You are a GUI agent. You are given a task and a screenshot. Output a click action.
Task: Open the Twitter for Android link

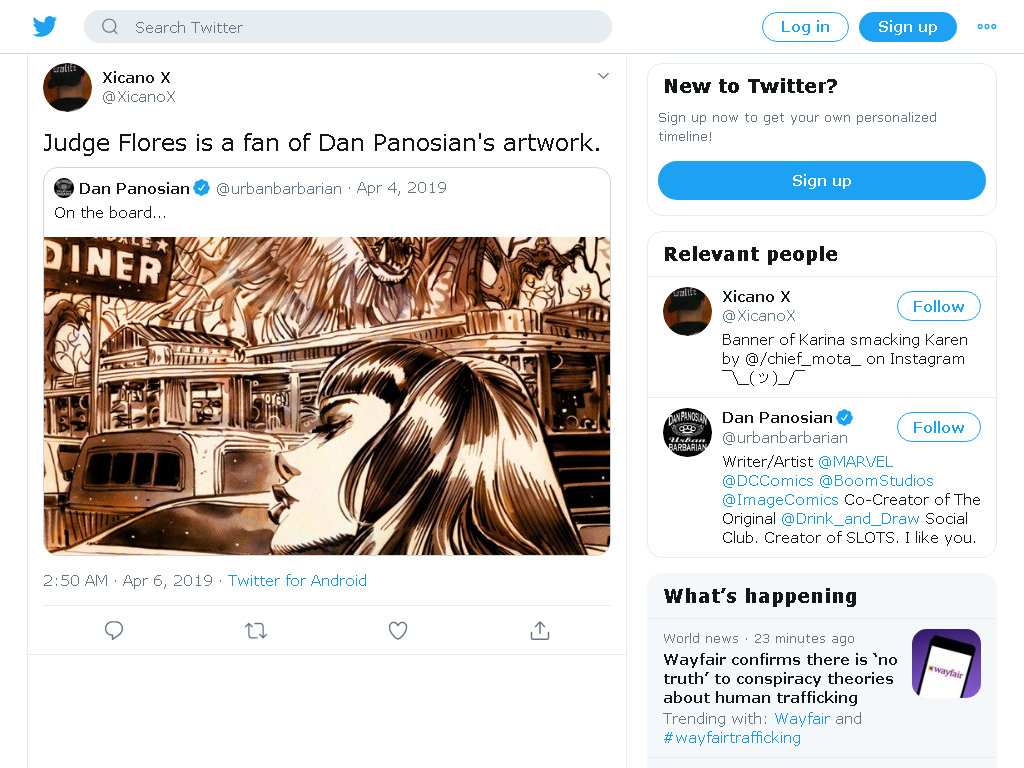(297, 581)
